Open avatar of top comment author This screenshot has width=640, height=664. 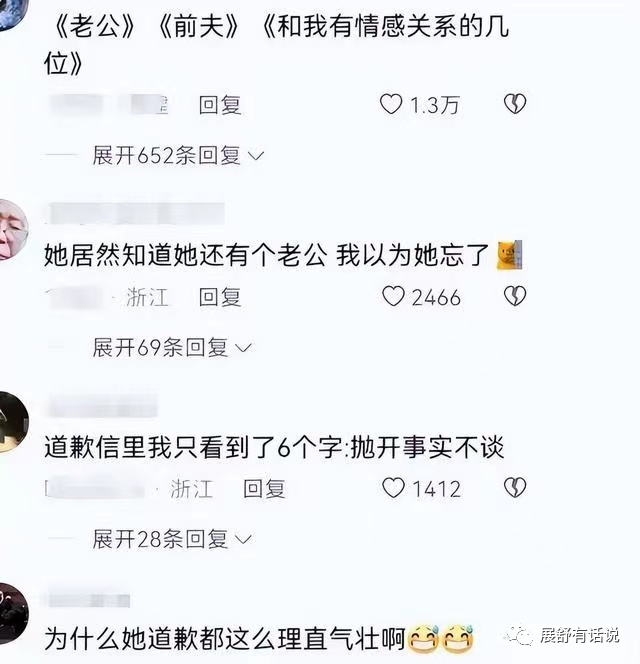(11, 14)
